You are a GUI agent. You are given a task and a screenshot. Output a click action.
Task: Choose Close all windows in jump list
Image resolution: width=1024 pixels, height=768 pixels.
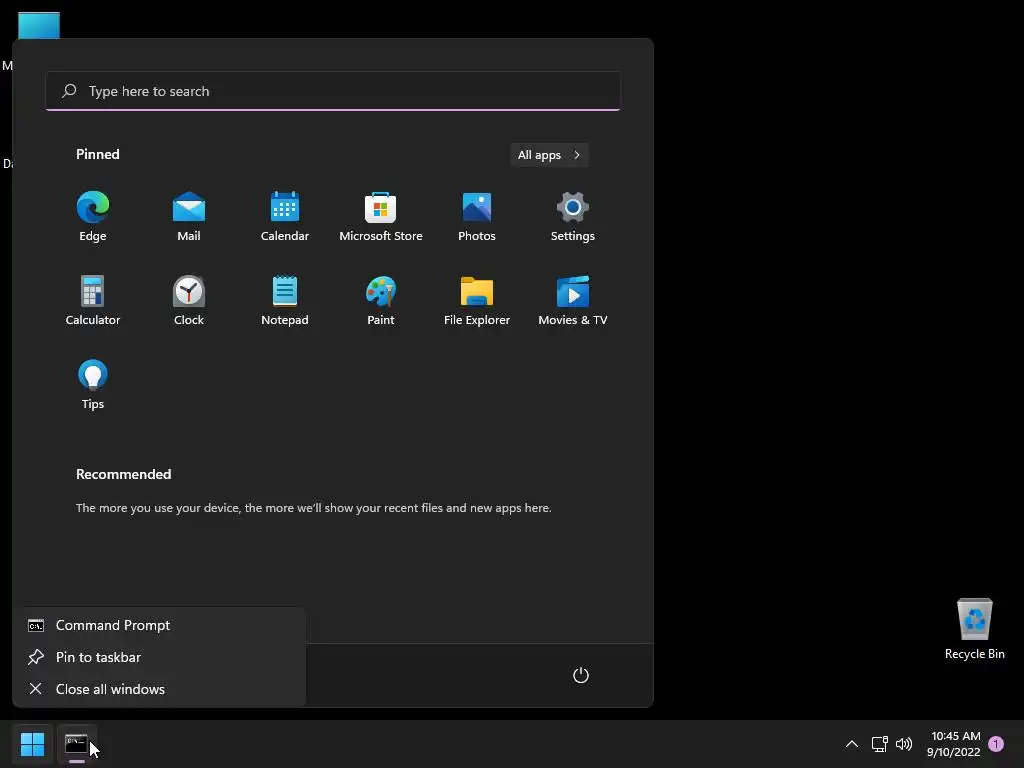pyautogui.click(x=159, y=689)
